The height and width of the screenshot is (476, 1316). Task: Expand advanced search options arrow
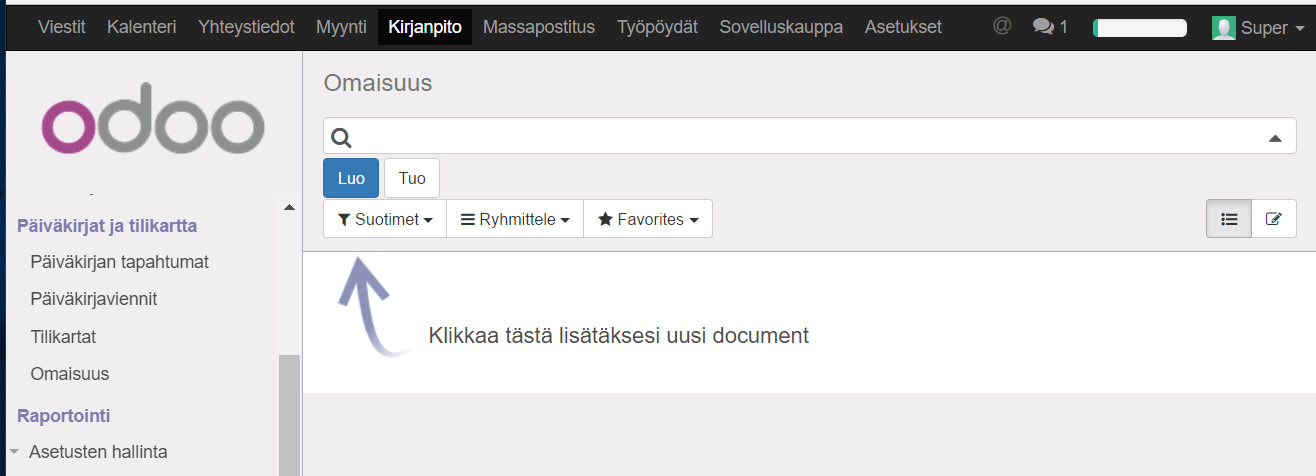[1275, 138]
